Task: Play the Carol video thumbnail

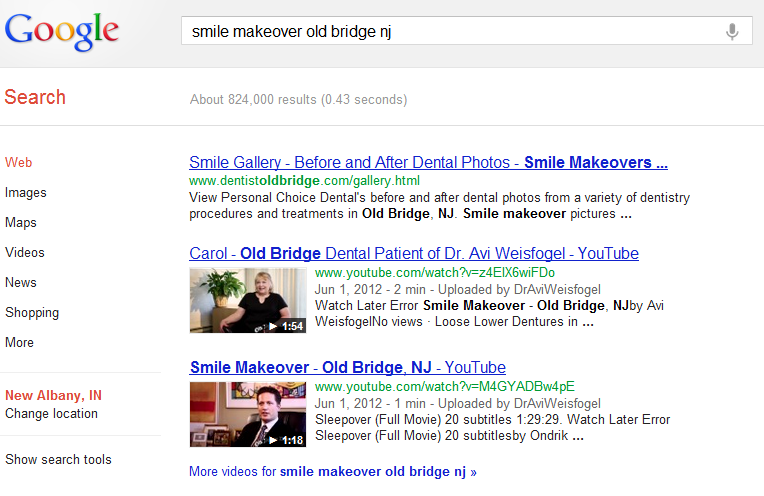Action: (248, 300)
